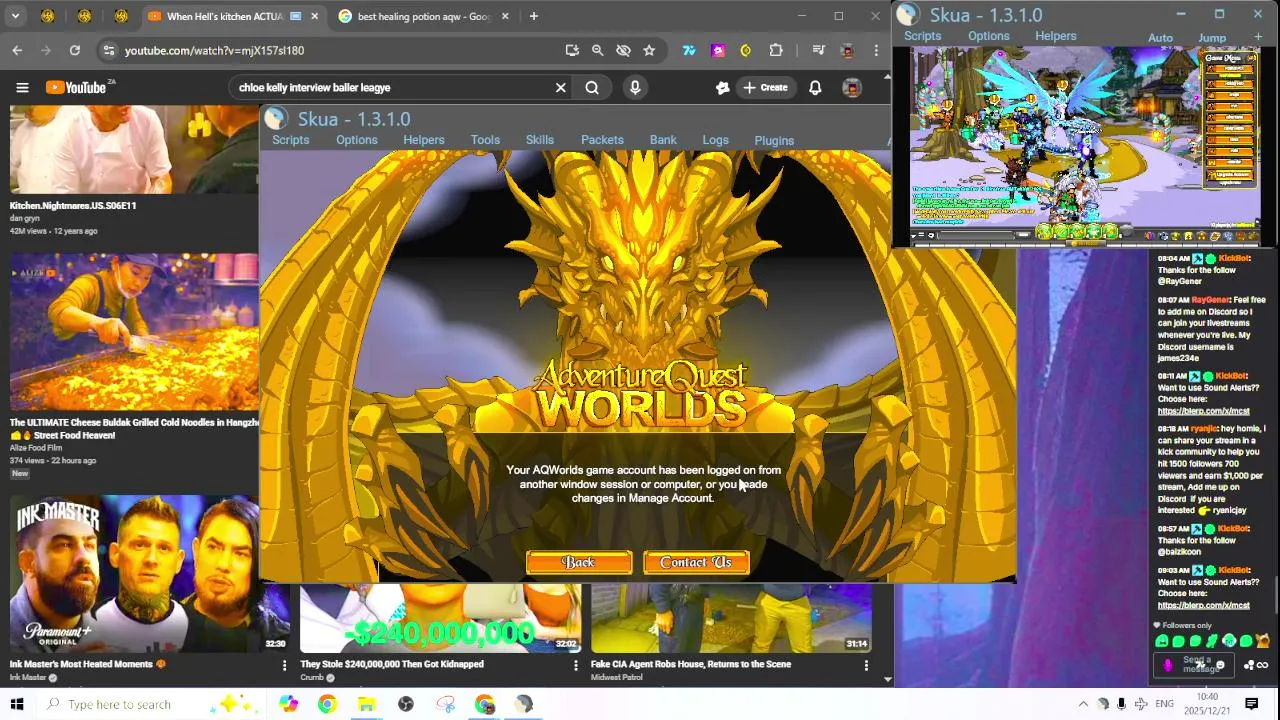Open Kitchen.Nightmares.US.S06E11 video title
This screenshot has height=720, width=1280.
point(73,206)
